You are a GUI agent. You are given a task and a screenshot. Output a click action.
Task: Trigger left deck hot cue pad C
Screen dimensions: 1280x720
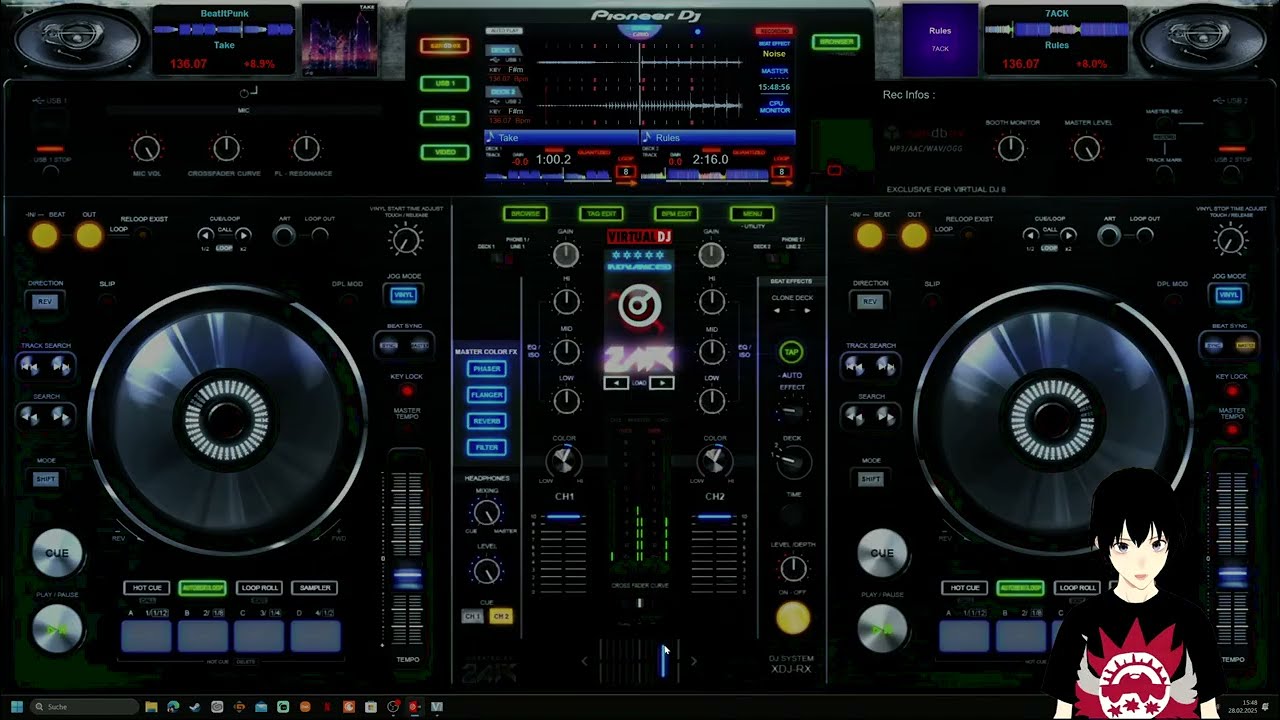click(259, 636)
